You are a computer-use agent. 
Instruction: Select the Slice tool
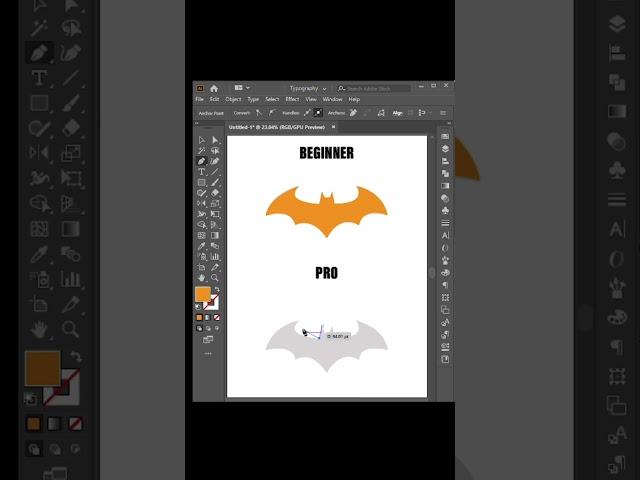tap(215, 267)
